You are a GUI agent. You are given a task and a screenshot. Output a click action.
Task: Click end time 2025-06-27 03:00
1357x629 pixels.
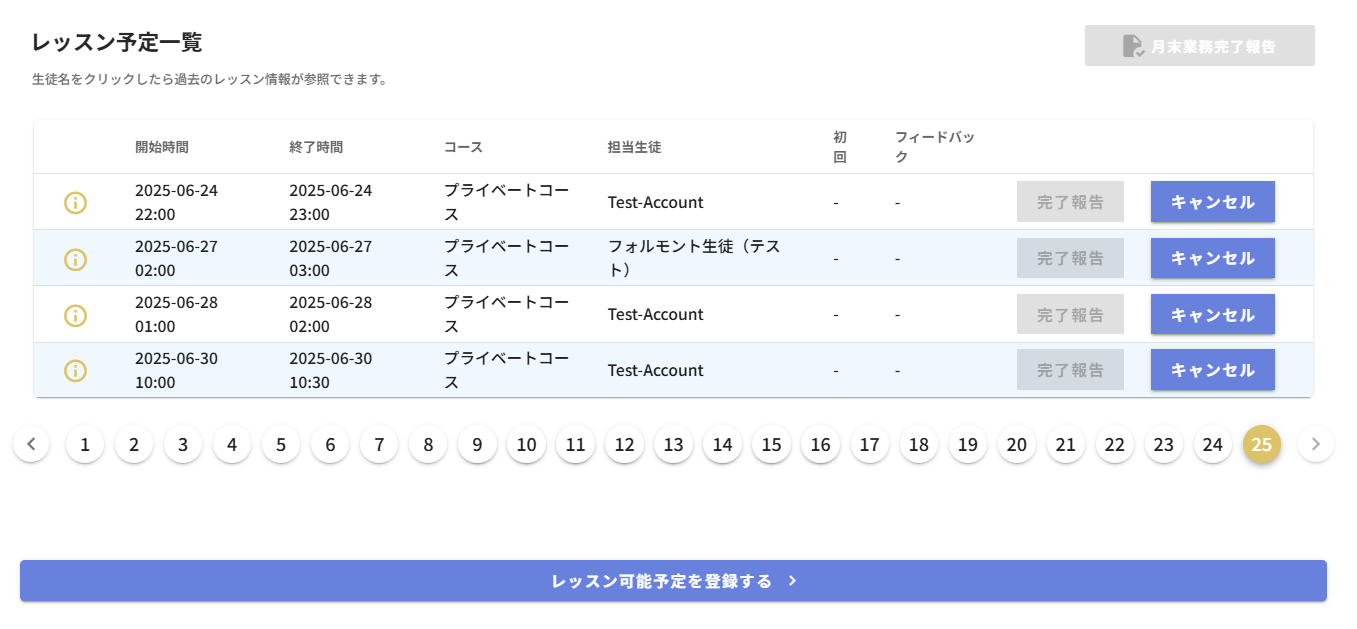coord(330,258)
